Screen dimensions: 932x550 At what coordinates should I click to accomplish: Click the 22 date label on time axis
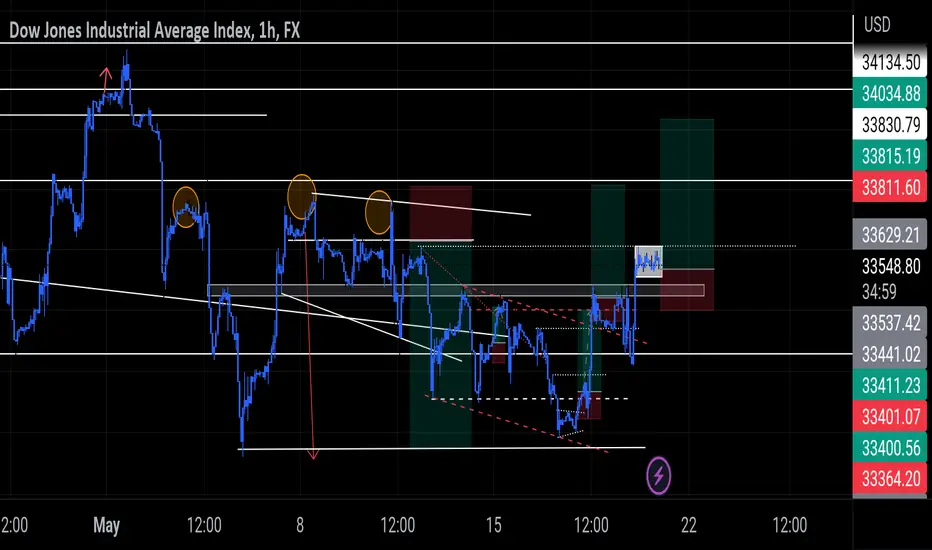pyautogui.click(x=688, y=525)
